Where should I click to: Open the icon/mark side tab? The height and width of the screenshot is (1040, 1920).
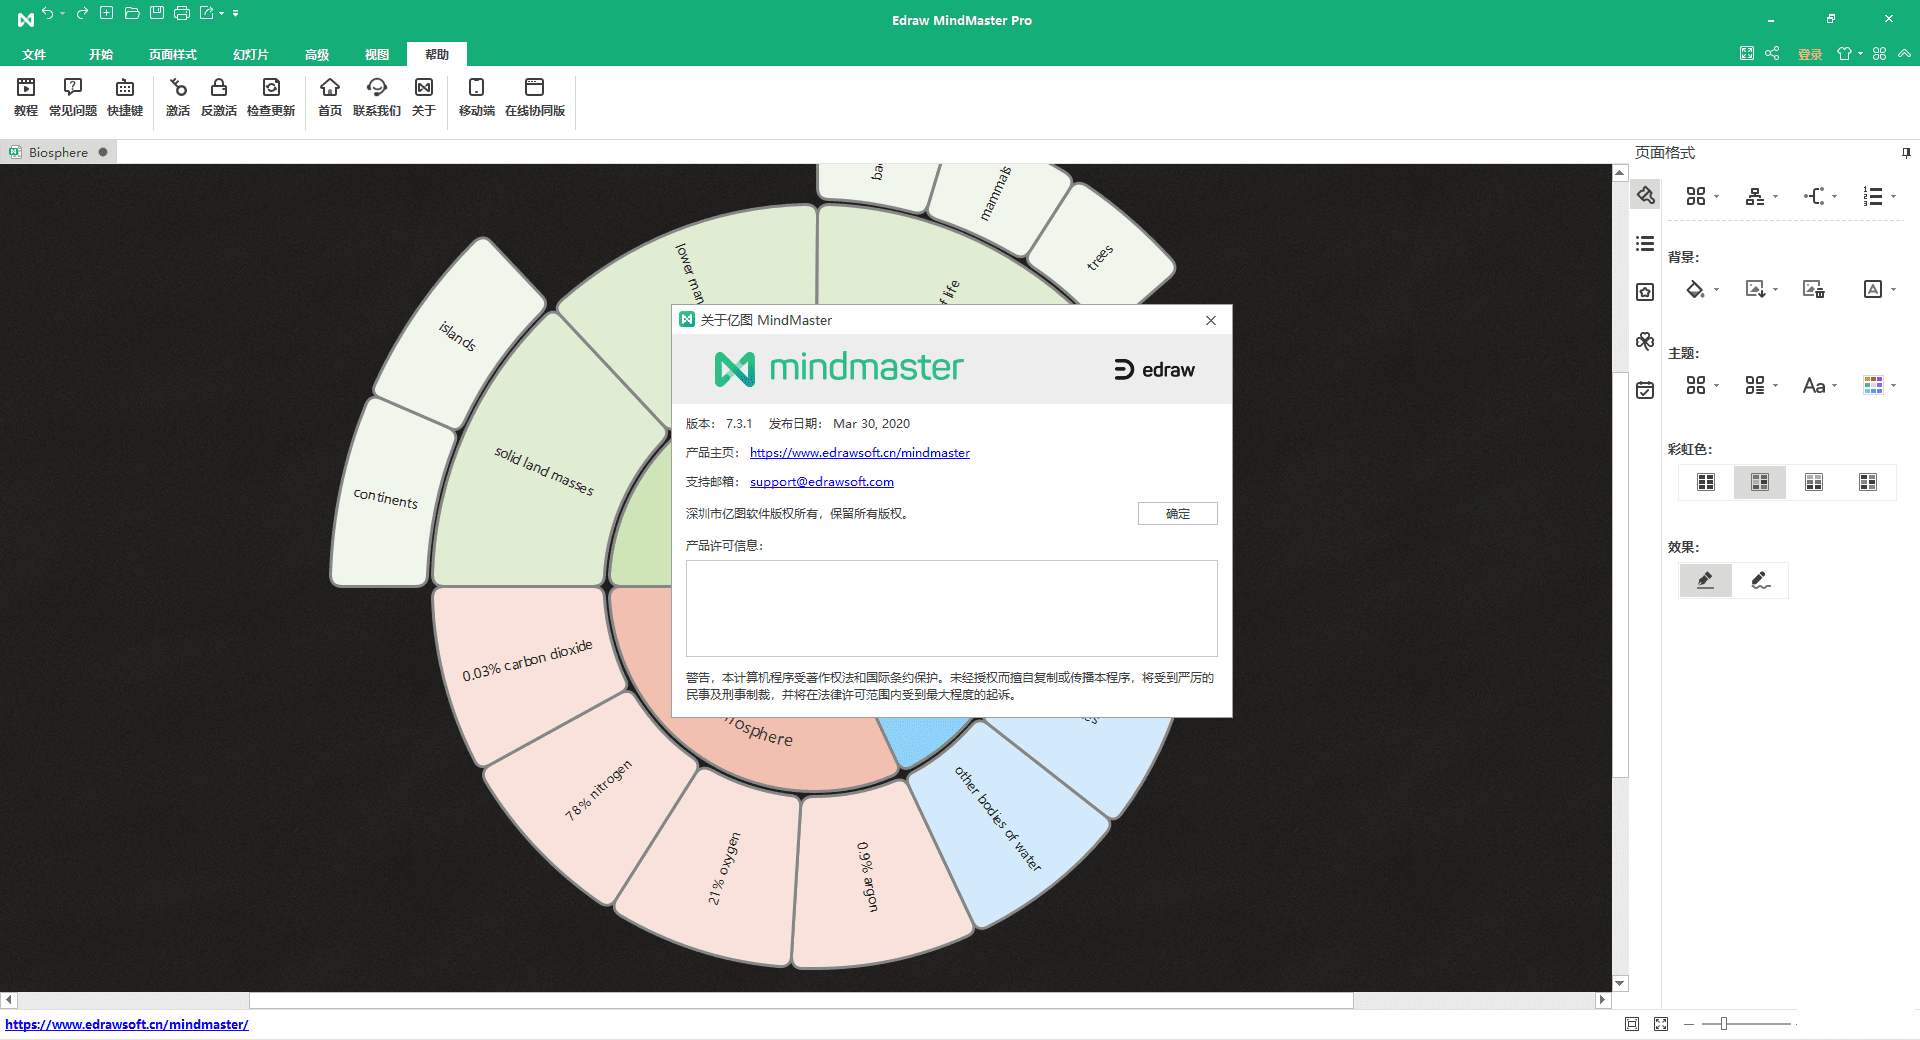(x=1645, y=292)
